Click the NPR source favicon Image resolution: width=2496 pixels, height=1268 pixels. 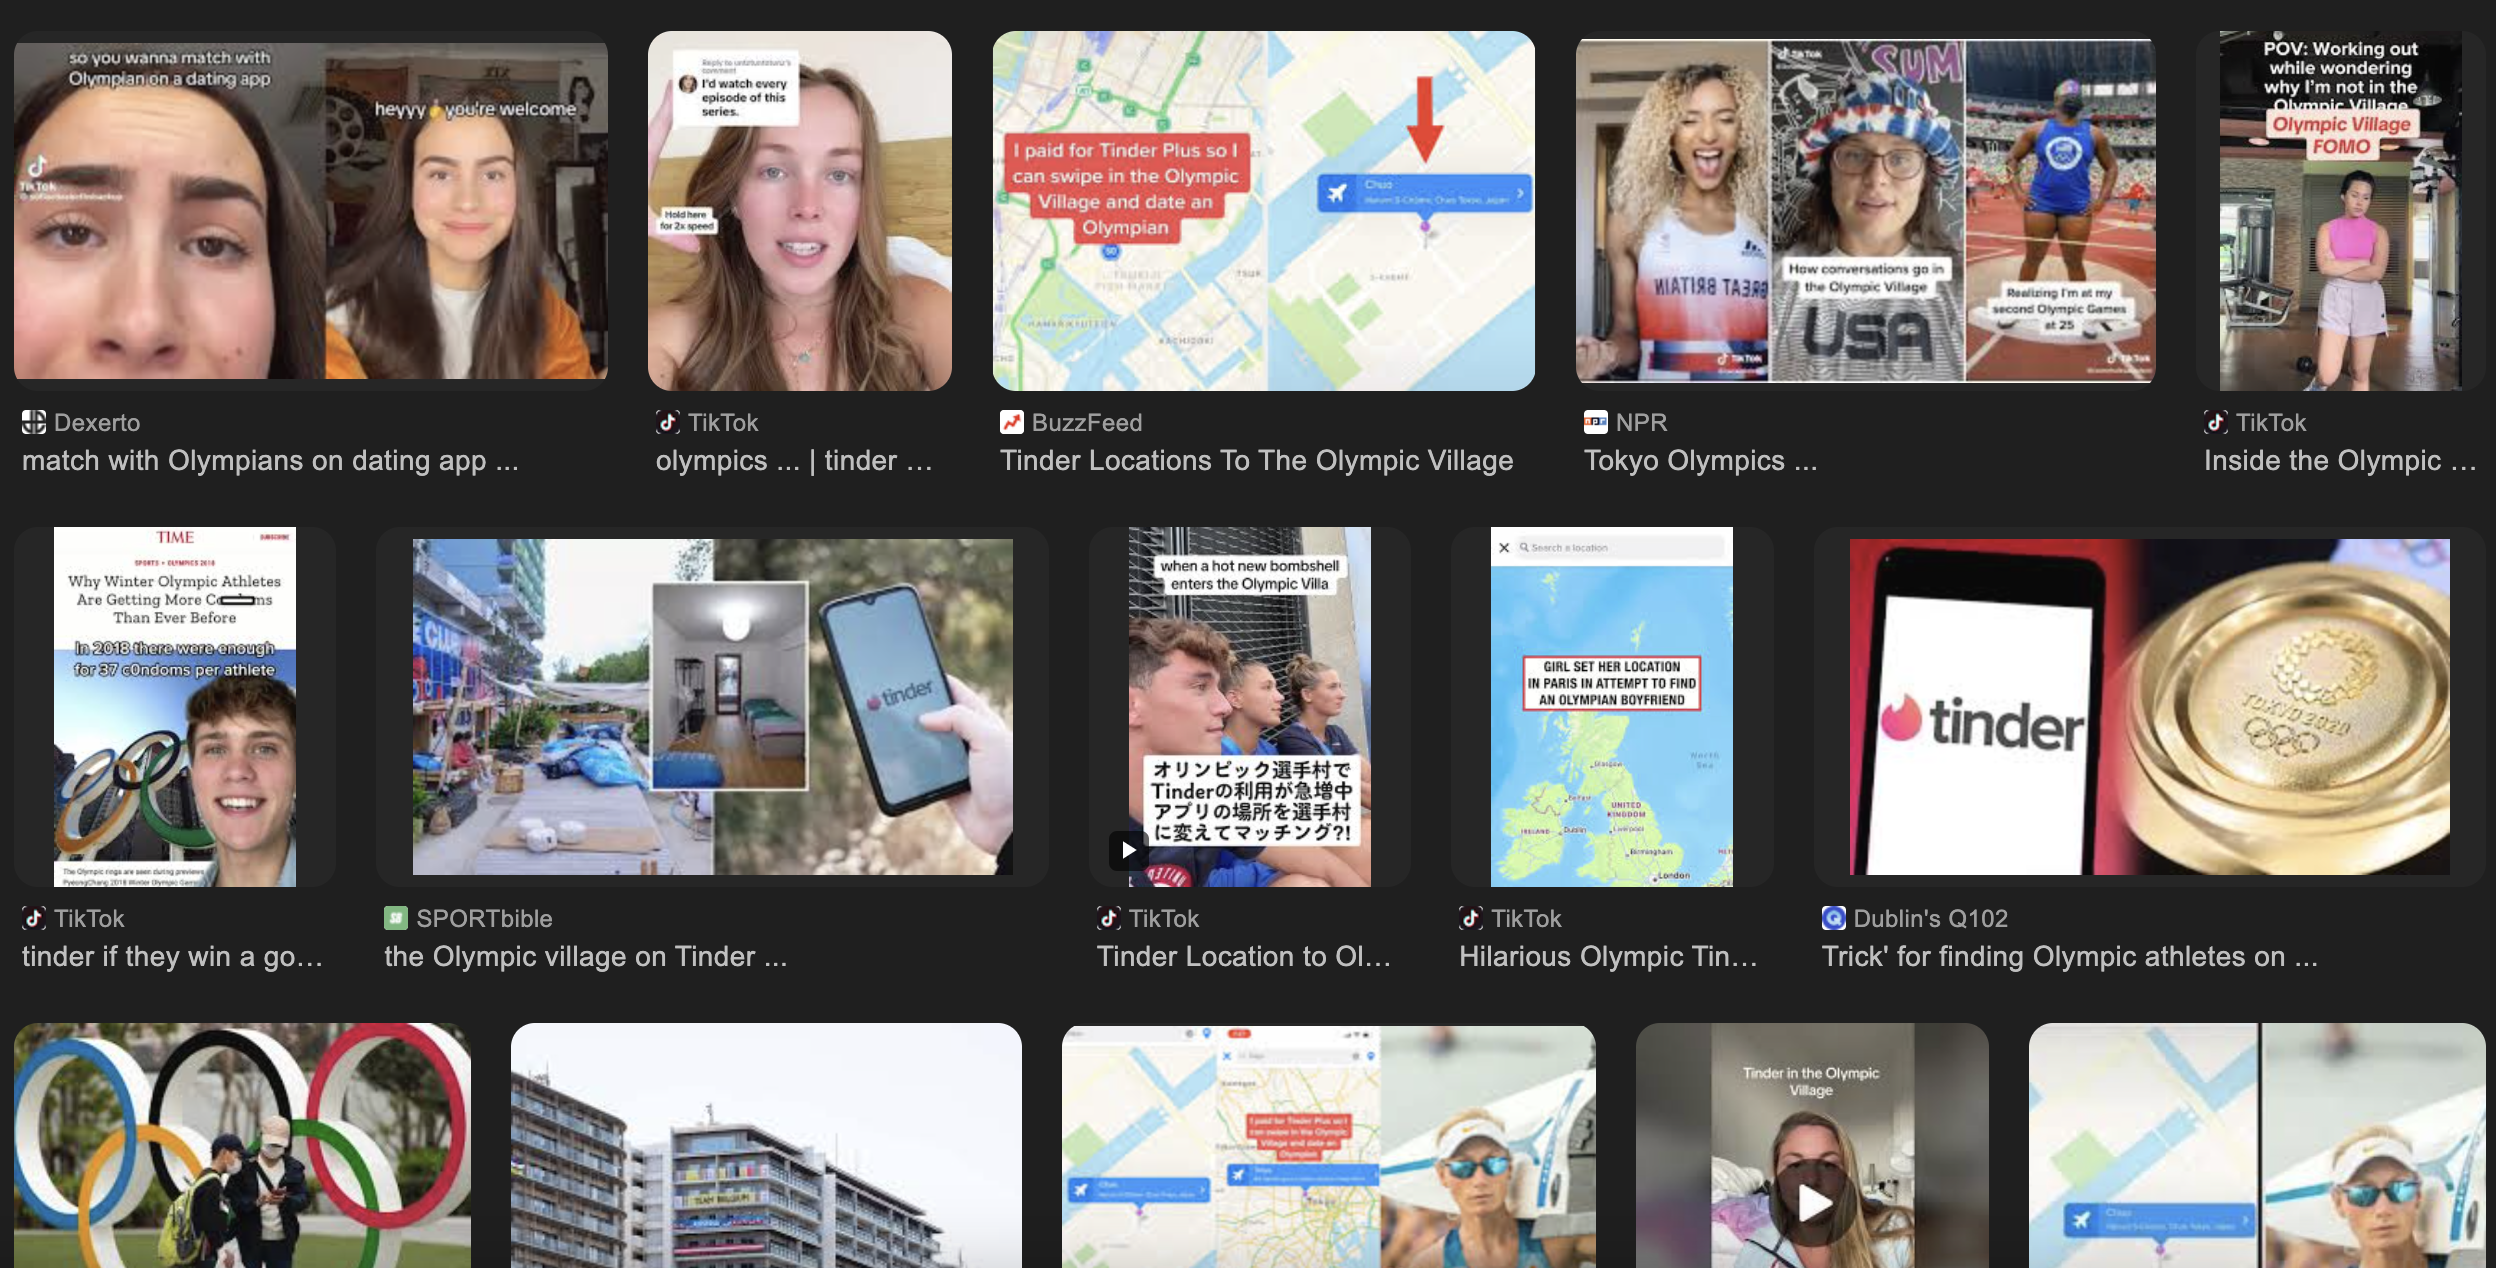1595,422
